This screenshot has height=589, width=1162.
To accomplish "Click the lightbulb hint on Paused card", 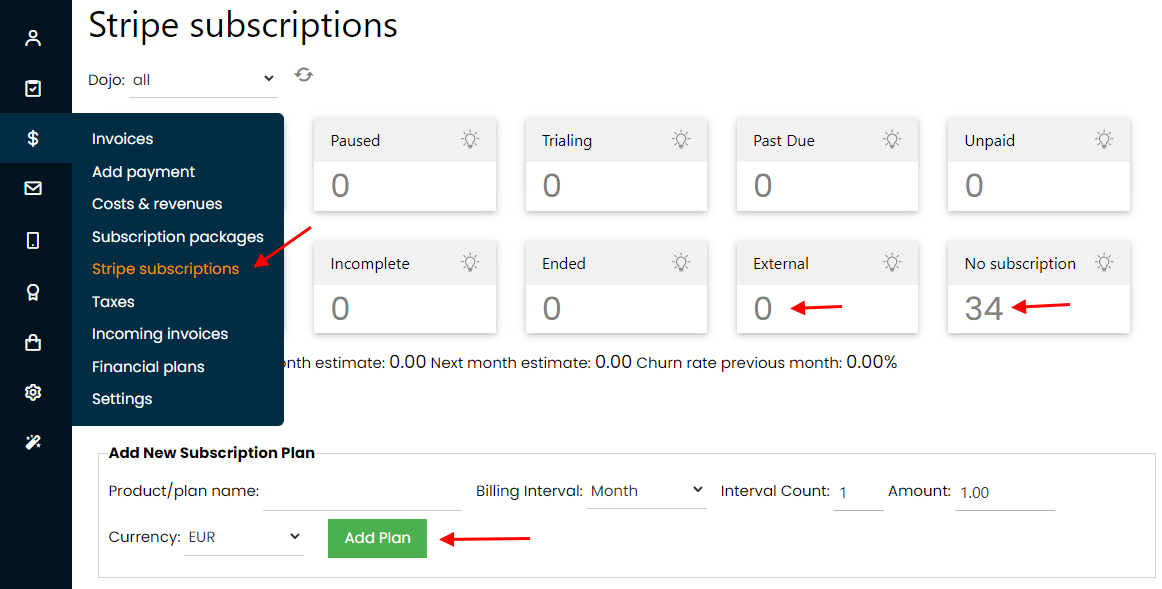I will [470, 139].
